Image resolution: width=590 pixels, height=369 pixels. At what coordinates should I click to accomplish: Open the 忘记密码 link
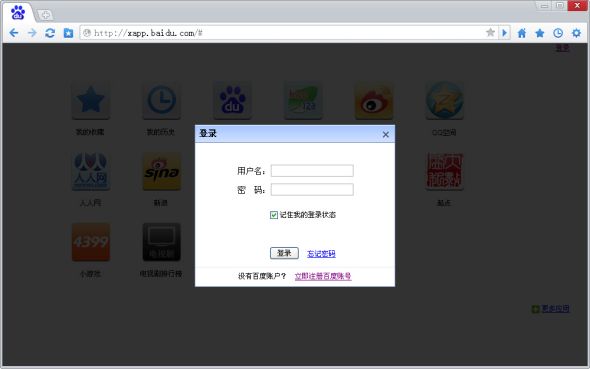point(321,254)
